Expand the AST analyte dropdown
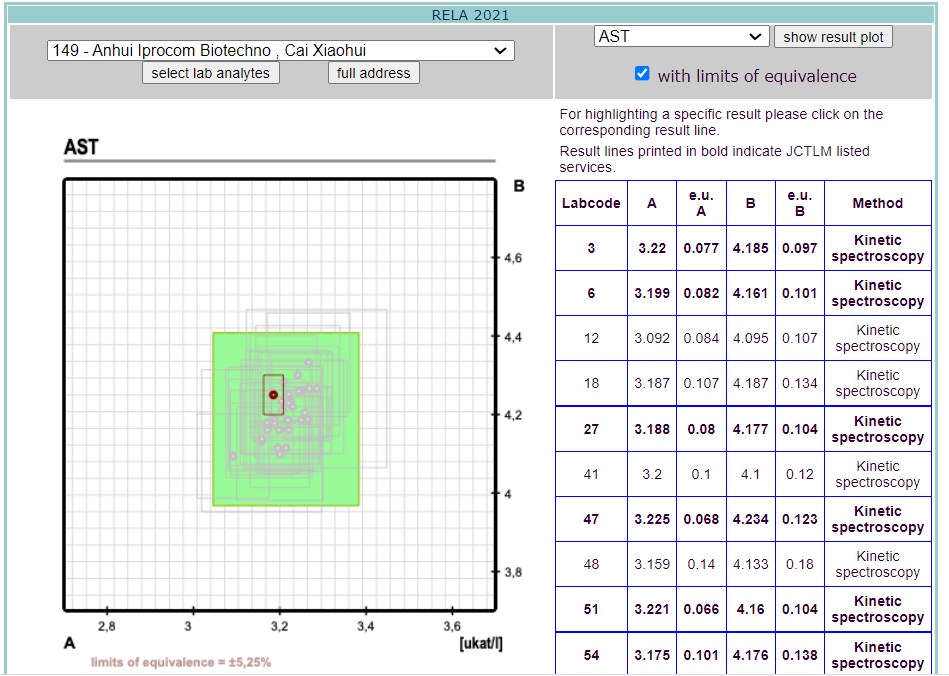 (681, 37)
